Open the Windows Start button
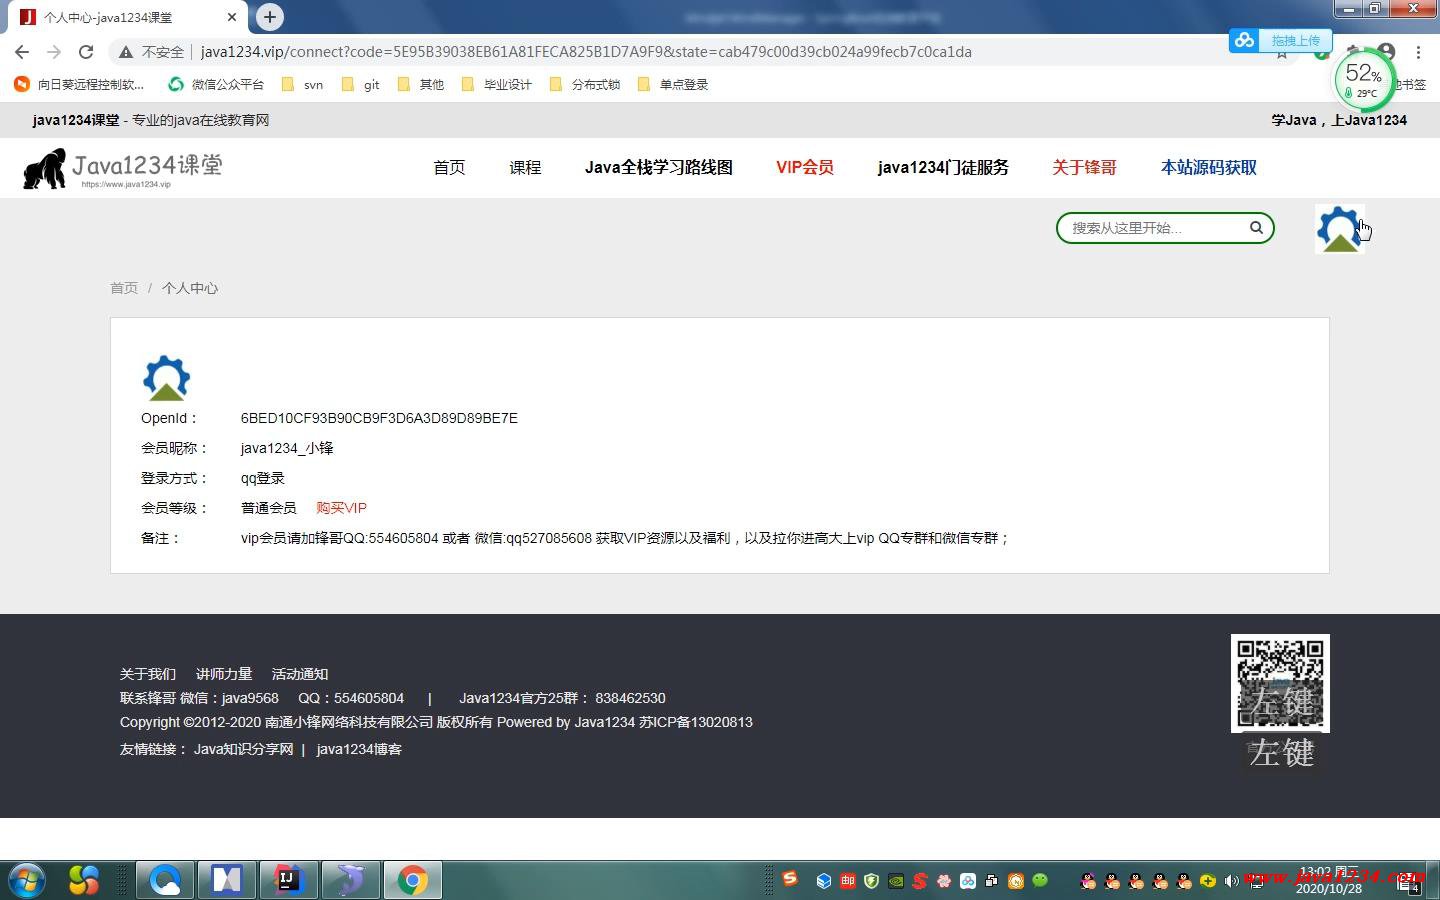This screenshot has height=900, width=1440. (x=27, y=880)
